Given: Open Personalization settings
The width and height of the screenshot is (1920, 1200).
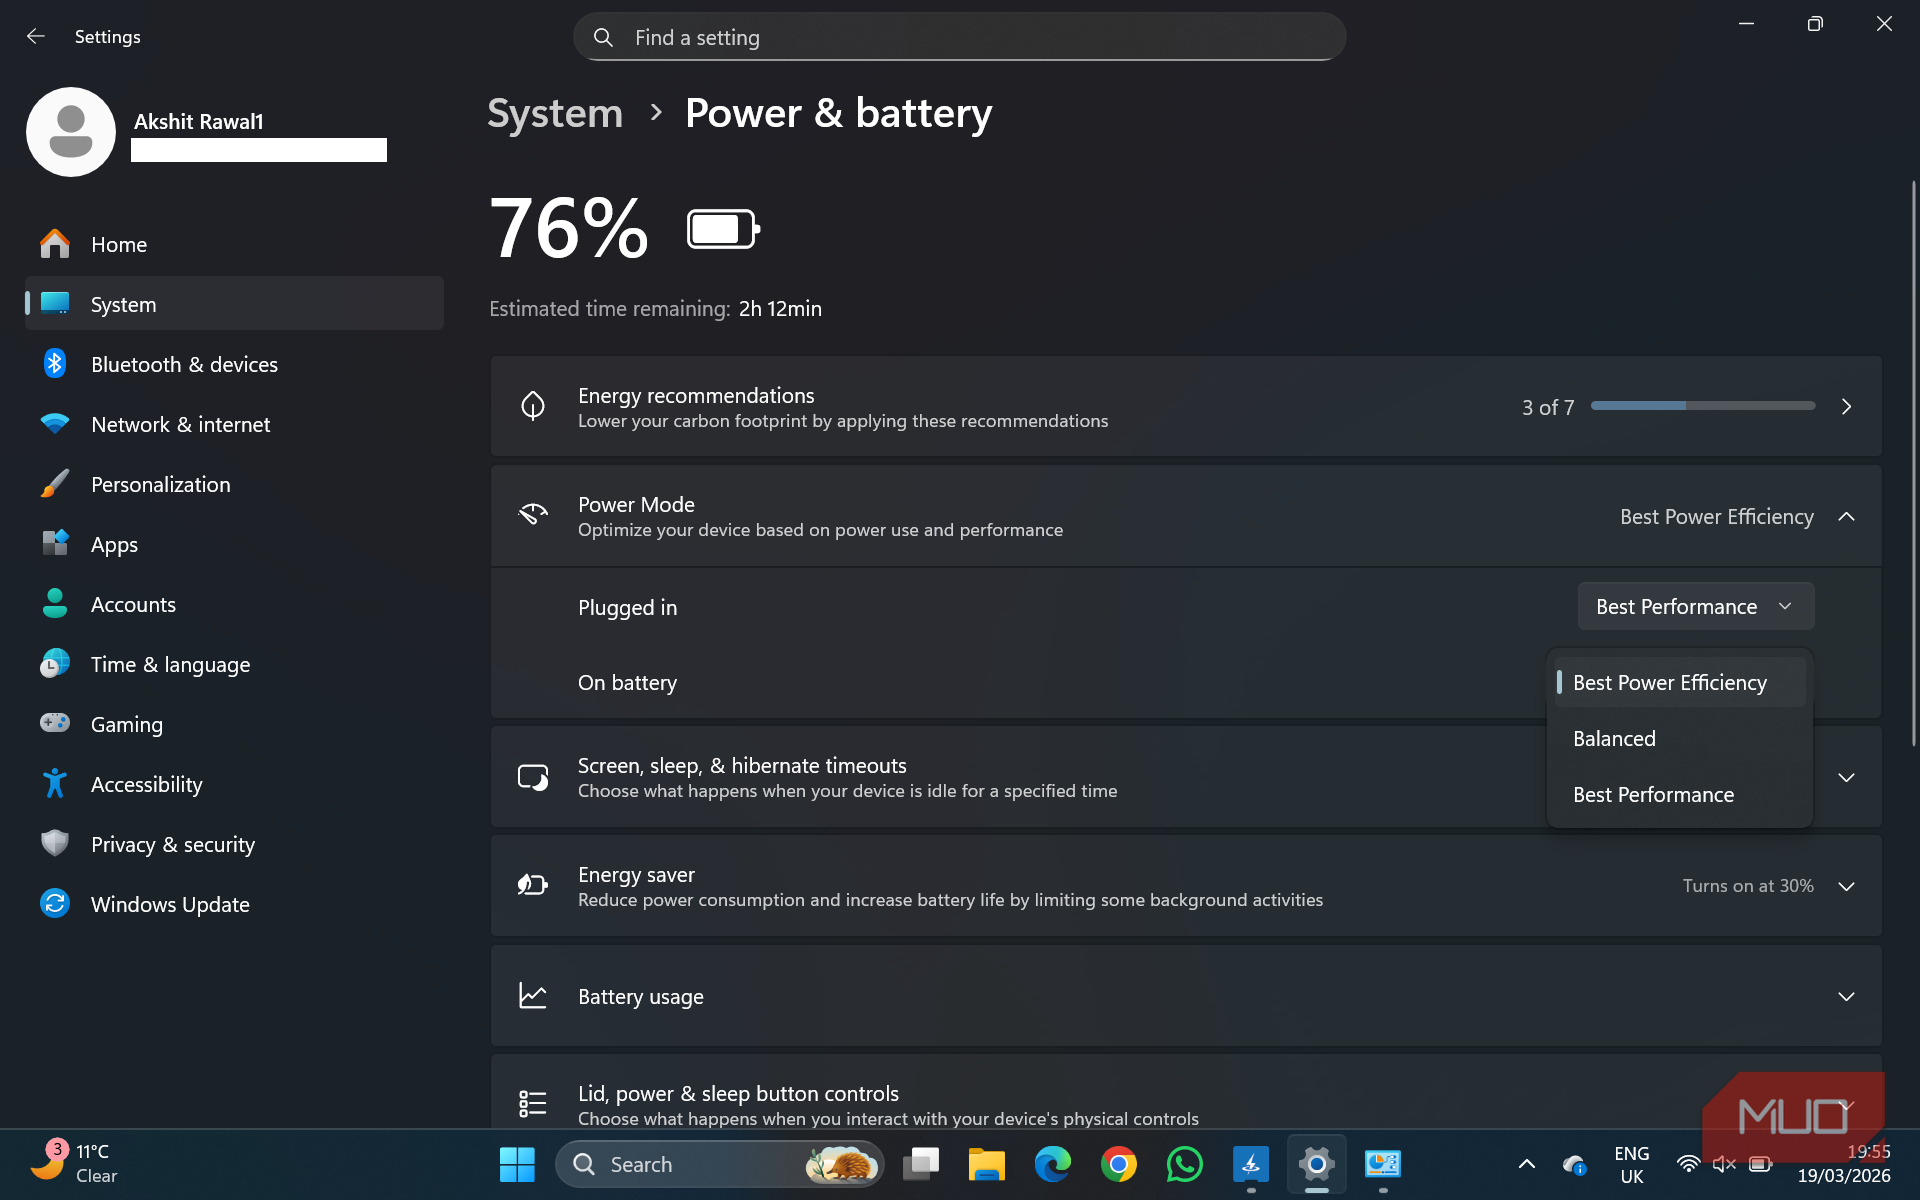Looking at the screenshot, I should pos(234,484).
